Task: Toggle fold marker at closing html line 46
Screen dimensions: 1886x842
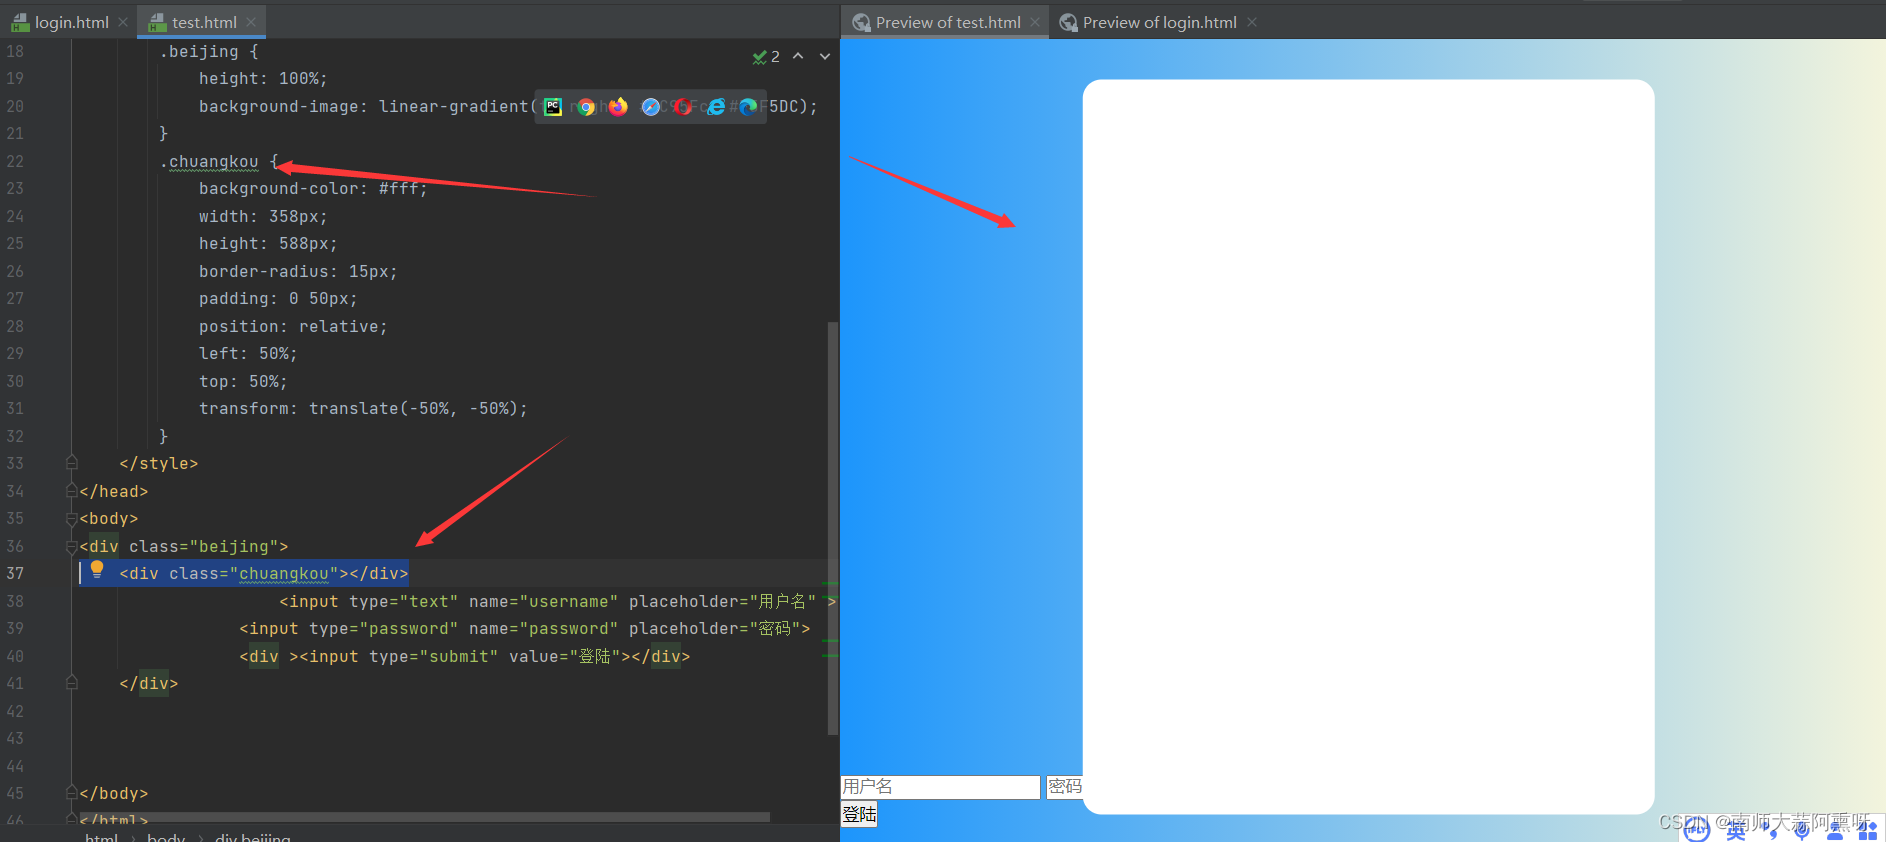Action: click(72, 819)
